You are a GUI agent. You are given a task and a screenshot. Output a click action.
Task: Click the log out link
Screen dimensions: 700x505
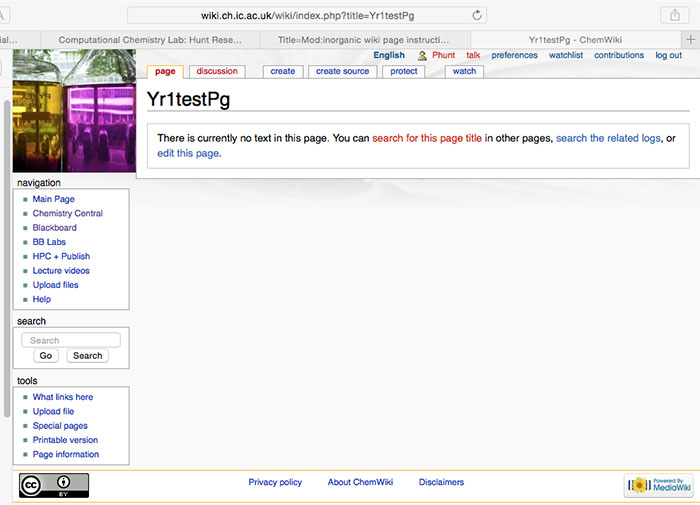[x=668, y=56]
